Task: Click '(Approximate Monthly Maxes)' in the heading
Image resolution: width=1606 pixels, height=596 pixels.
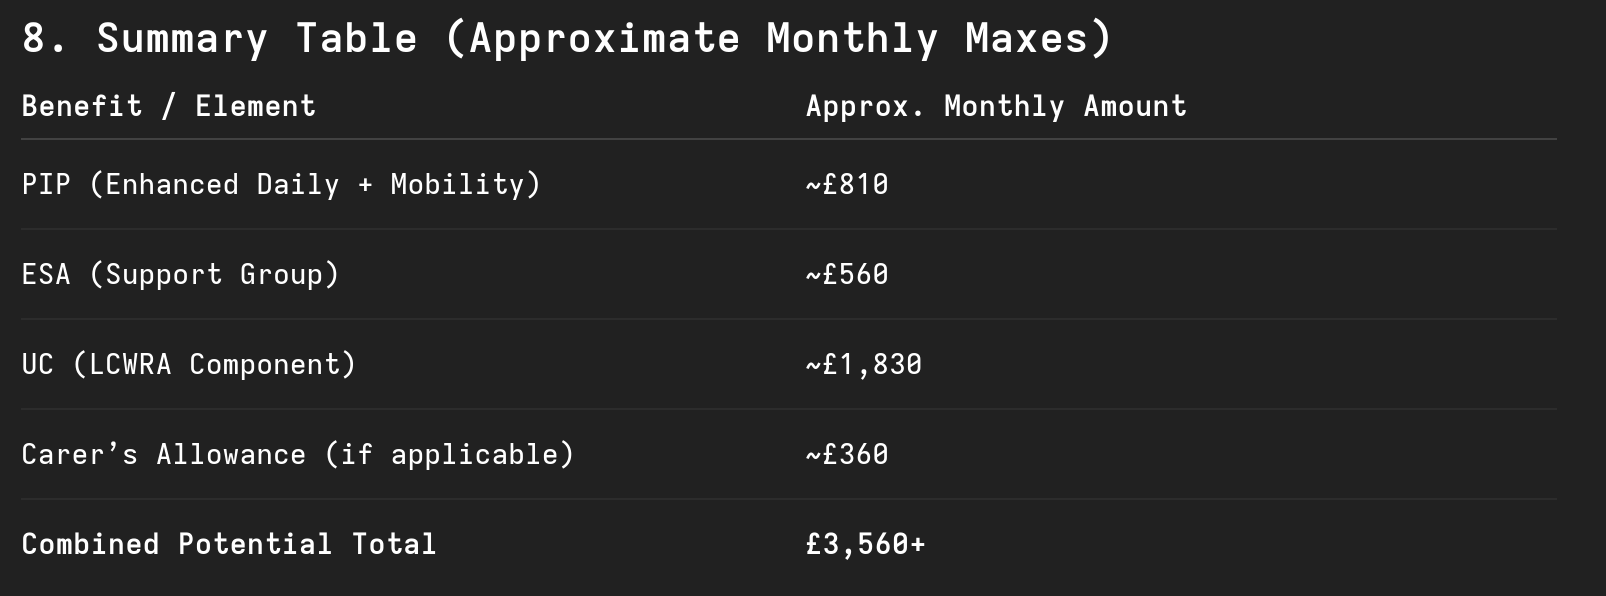Action: pos(778,39)
